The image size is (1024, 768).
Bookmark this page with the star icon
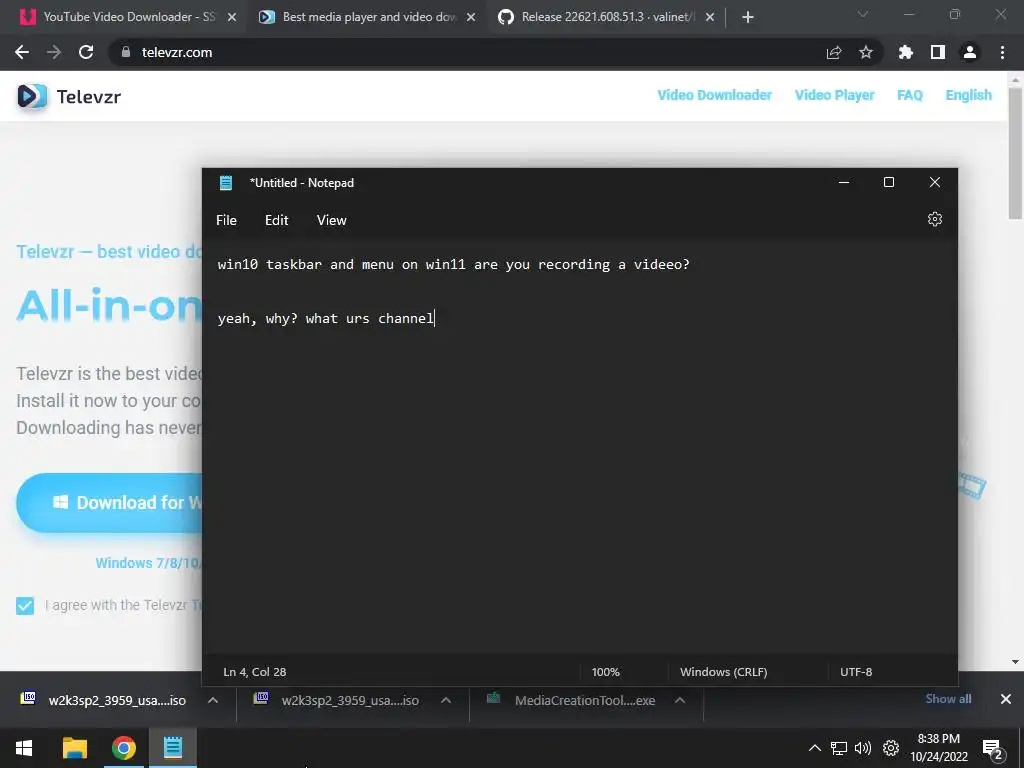(x=865, y=52)
